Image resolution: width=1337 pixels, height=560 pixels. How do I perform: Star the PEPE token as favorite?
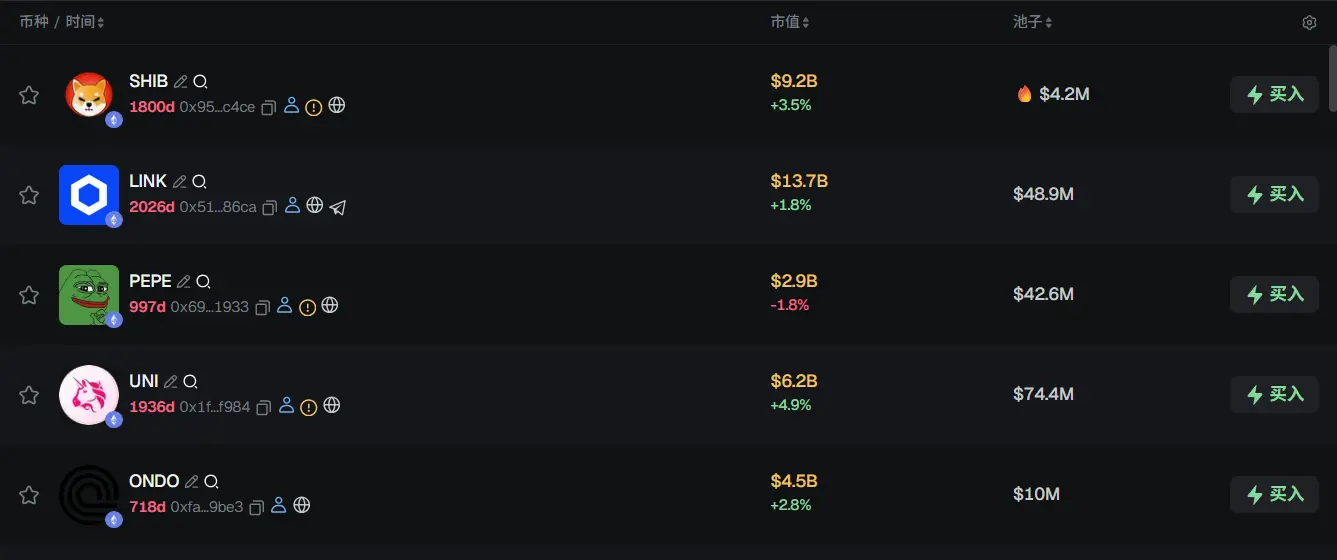pyautogui.click(x=29, y=295)
